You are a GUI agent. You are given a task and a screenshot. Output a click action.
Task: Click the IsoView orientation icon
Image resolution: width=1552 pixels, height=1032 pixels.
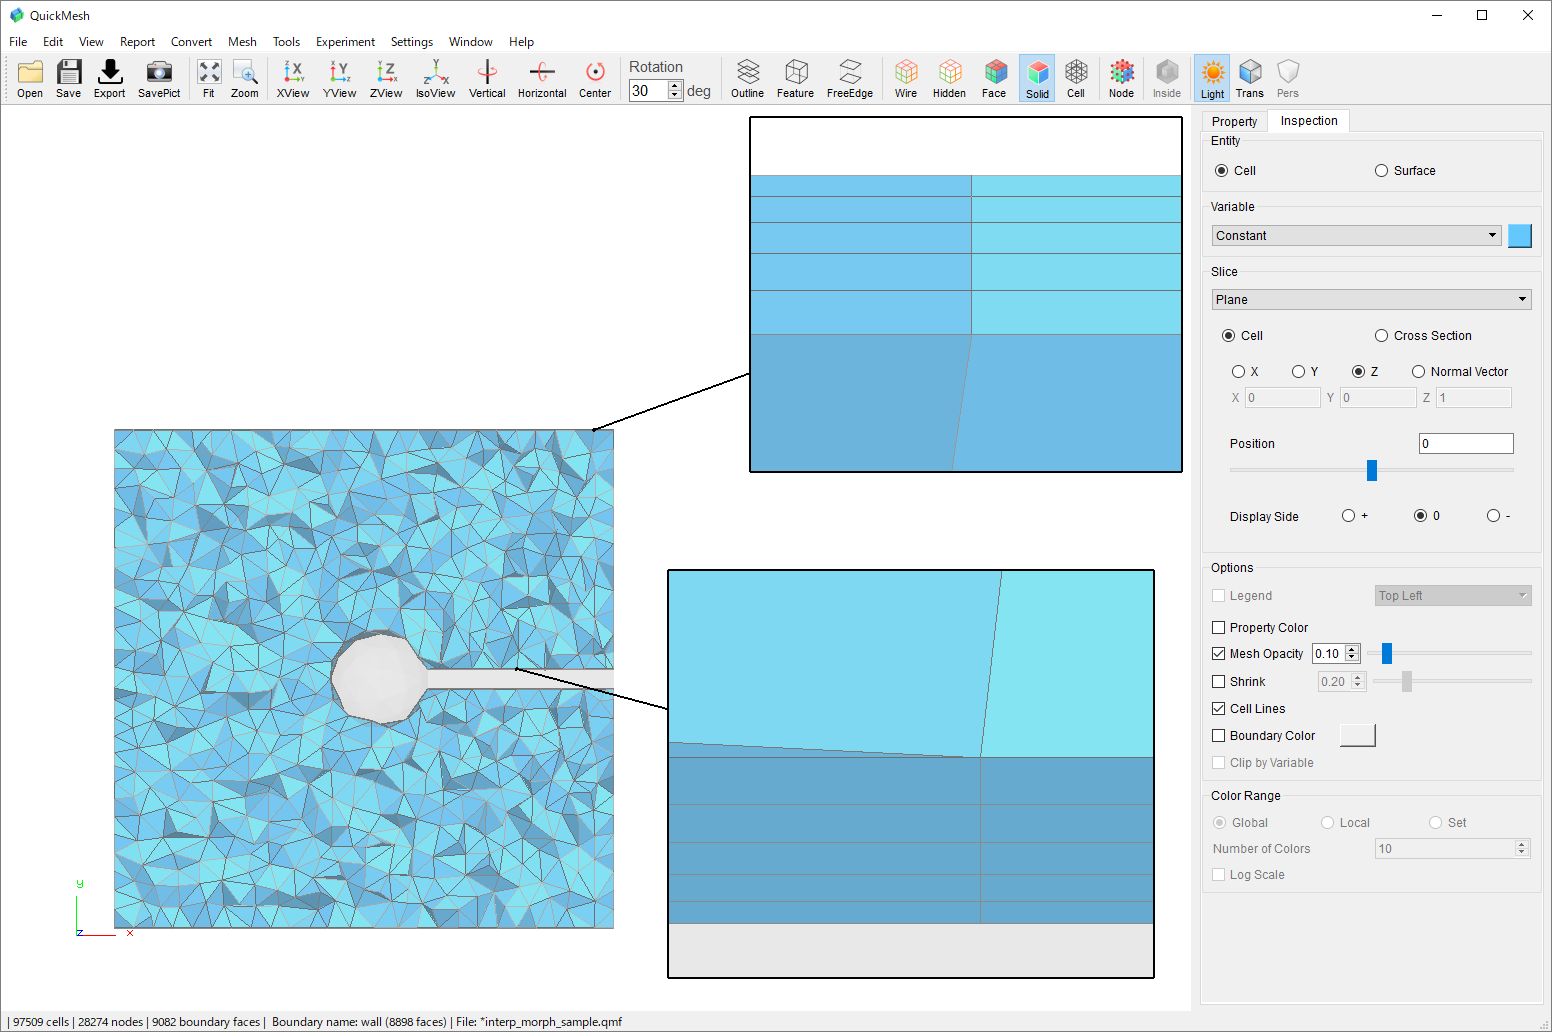point(435,78)
